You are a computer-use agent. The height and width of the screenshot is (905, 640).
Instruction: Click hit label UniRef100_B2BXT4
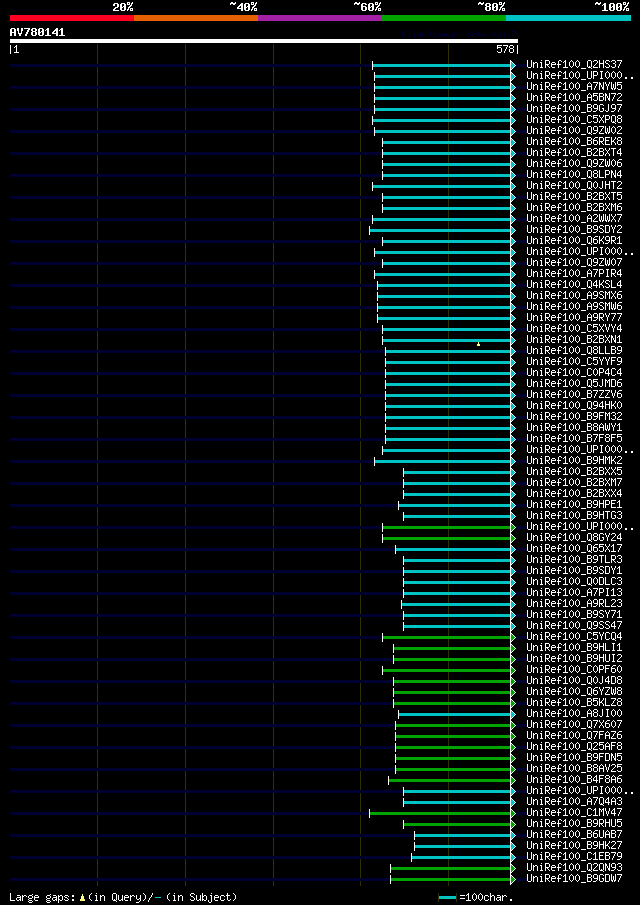[x=574, y=152]
